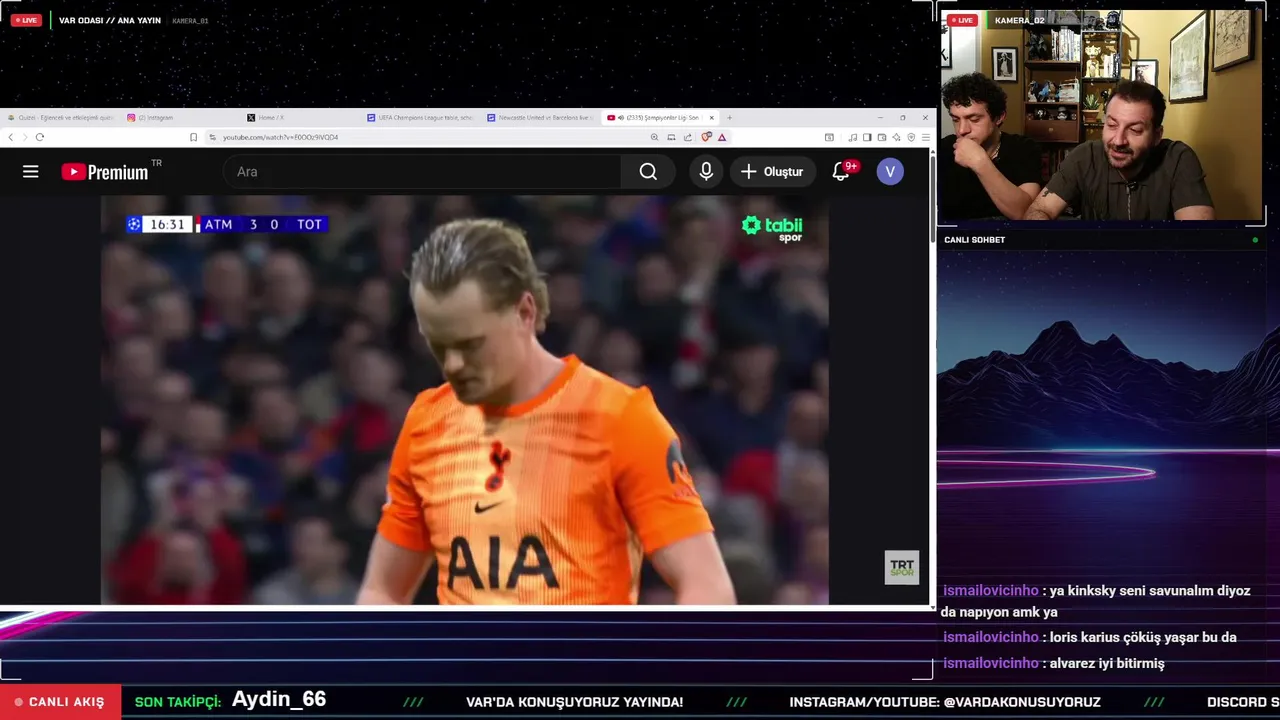The width and height of the screenshot is (1280, 720).
Task: Bookmark the page using the bookmark icon
Action: tap(194, 137)
